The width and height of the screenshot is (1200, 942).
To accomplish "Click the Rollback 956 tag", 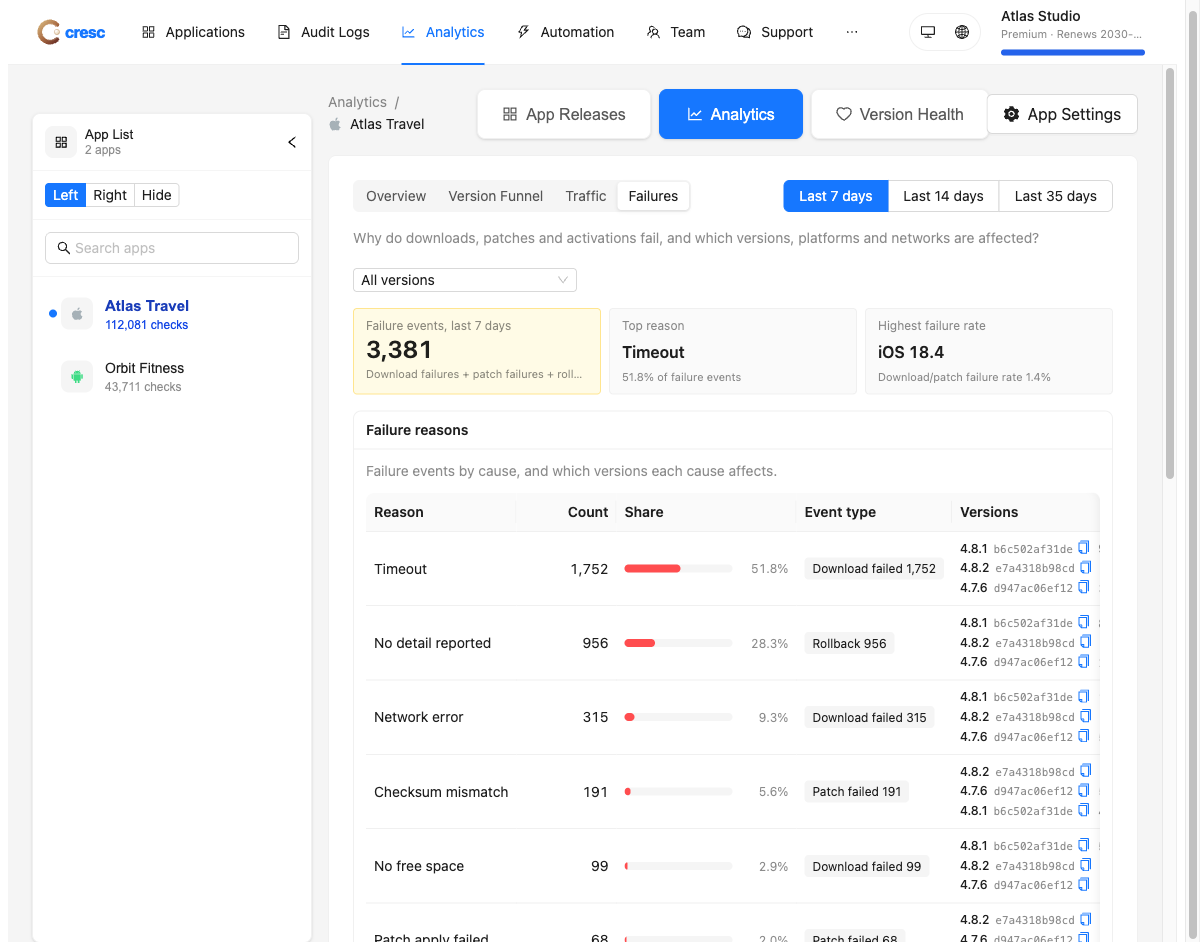I will coord(849,643).
